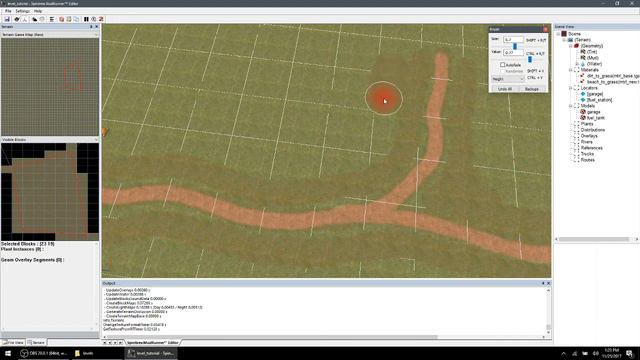Click the third toolbar icon with thin lines

tap(24, 19)
